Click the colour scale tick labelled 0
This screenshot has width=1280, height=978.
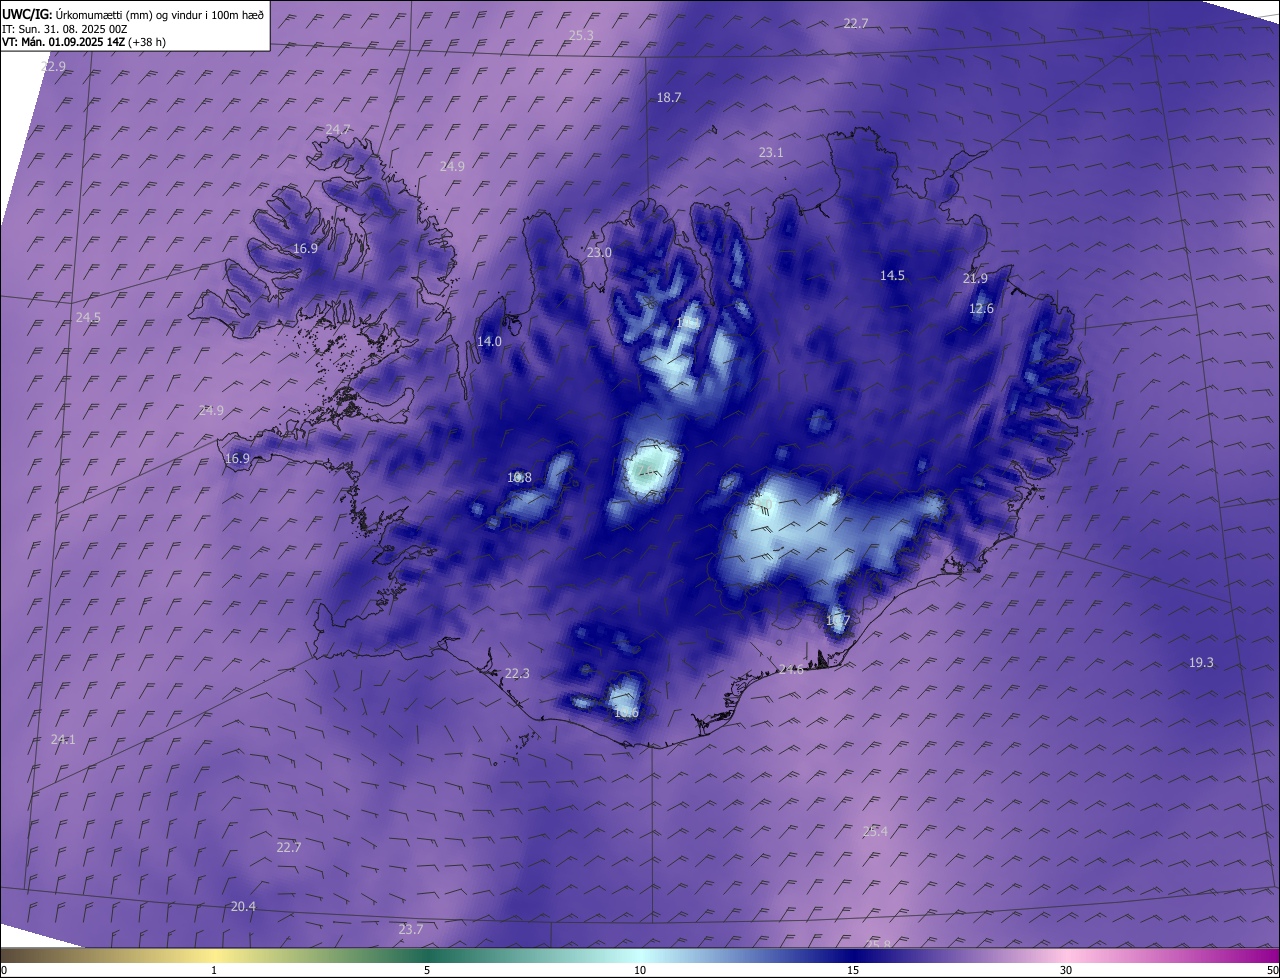tap(4, 970)
